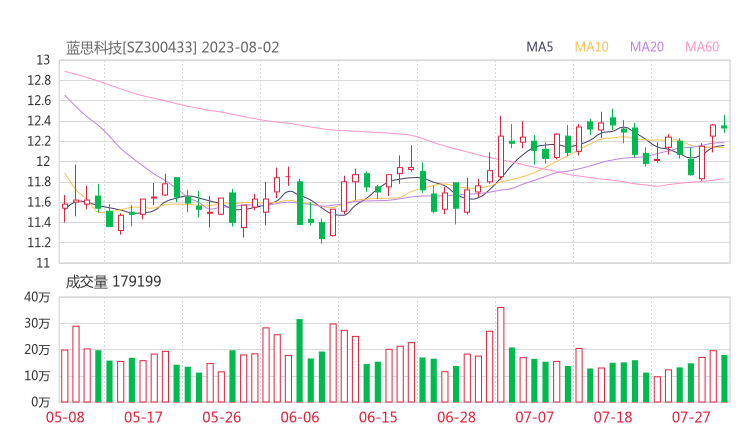Viewport: 740px width, 440px height.
Task: Click the 05-17 date label
Action: pos(143,417)
